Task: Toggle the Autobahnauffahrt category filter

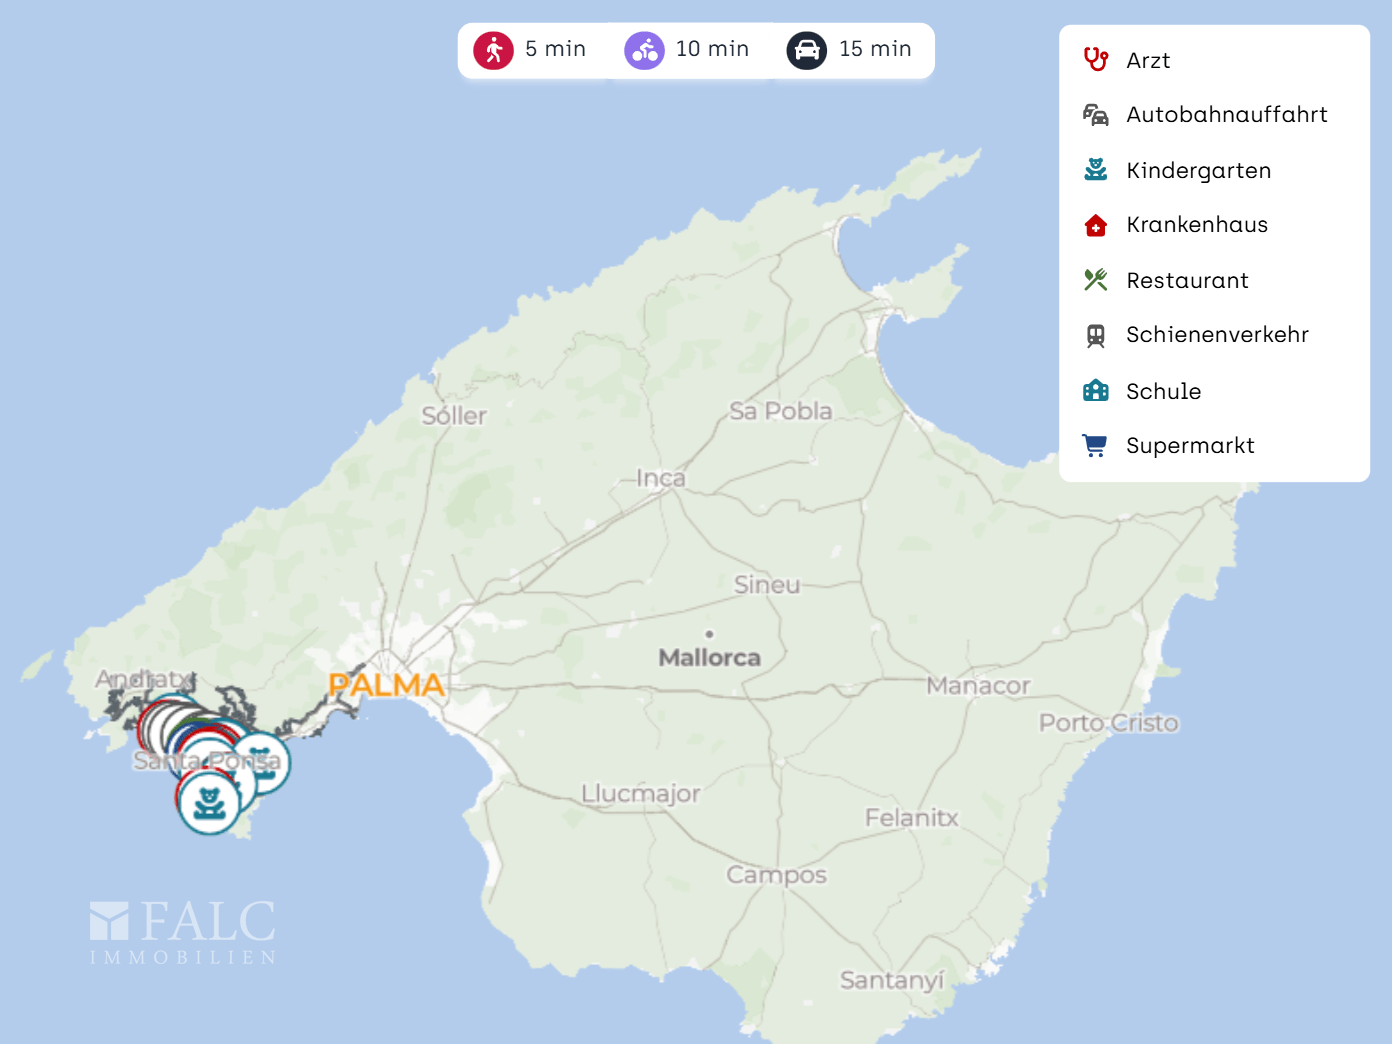Action: pos(1226,115)
